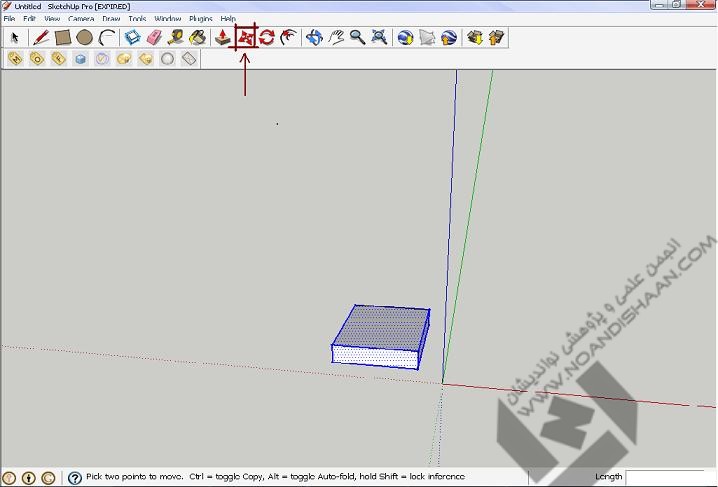Choose the Rectangle drawing tool

click(63, 38)
